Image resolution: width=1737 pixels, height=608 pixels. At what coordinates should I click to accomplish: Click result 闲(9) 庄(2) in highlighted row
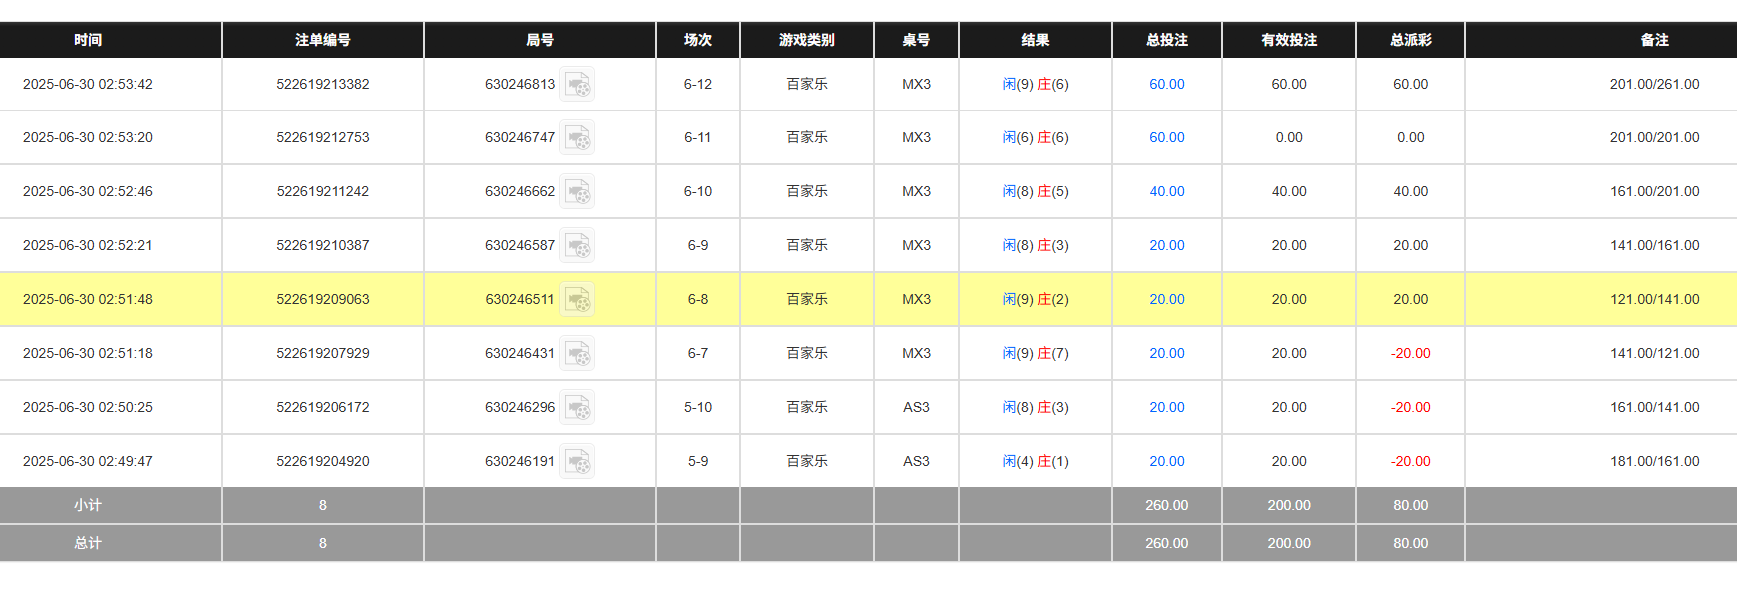click(x=1035, y=300)
